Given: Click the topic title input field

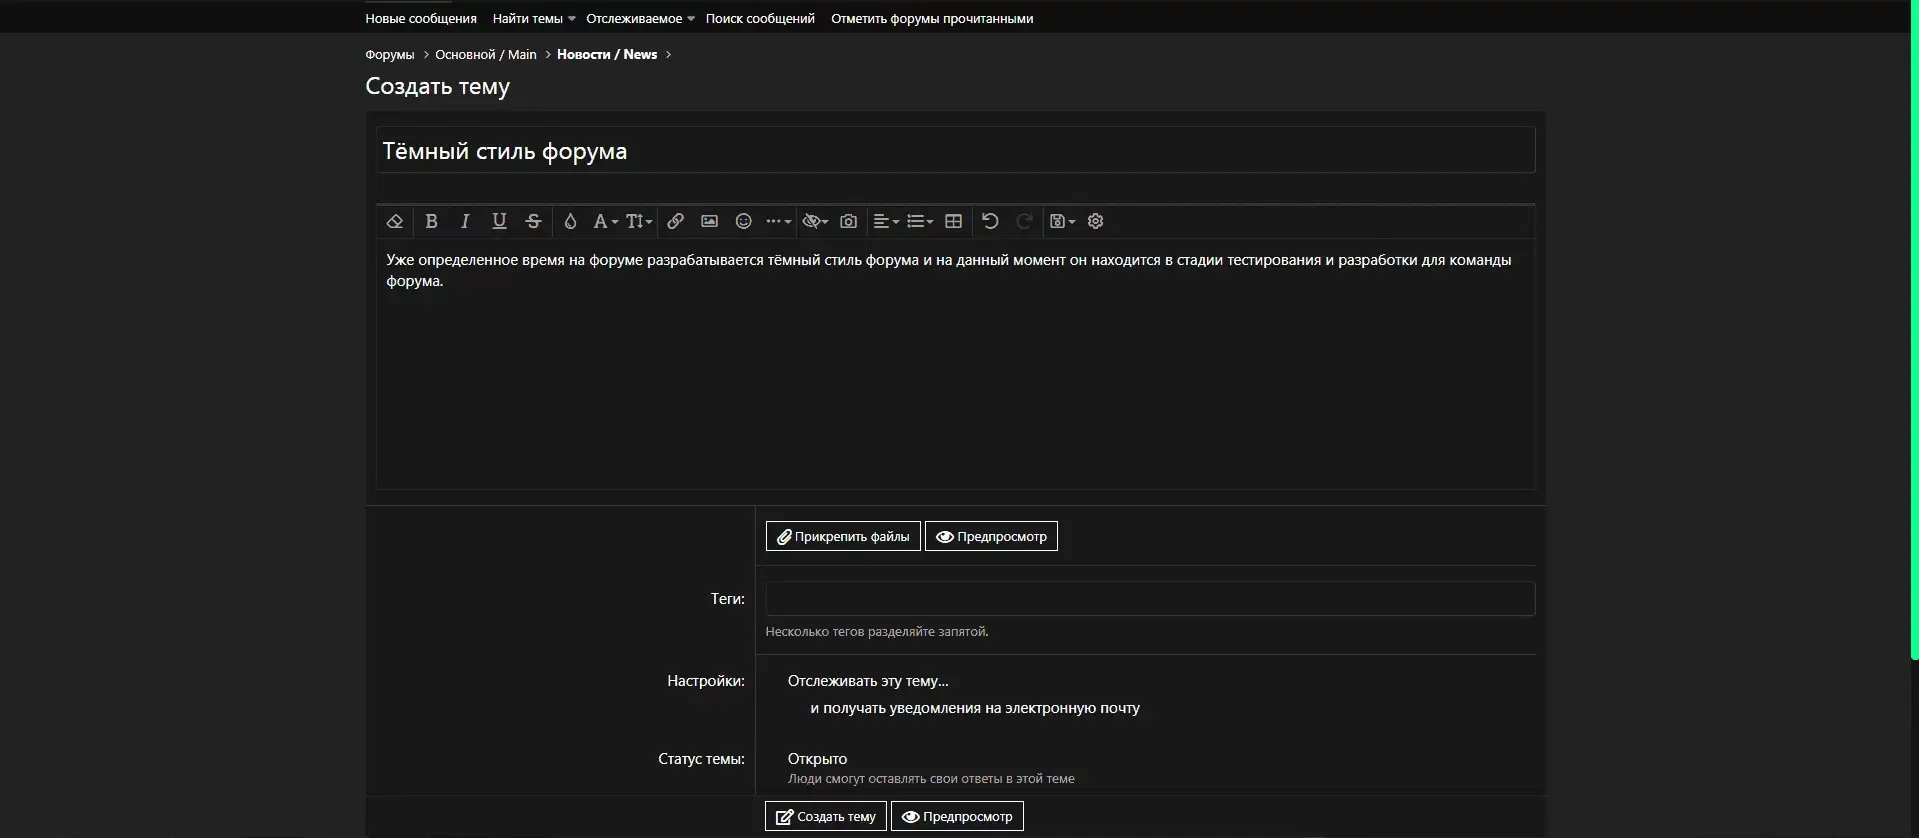Looking at the screenshot, I should coord(955,150).
